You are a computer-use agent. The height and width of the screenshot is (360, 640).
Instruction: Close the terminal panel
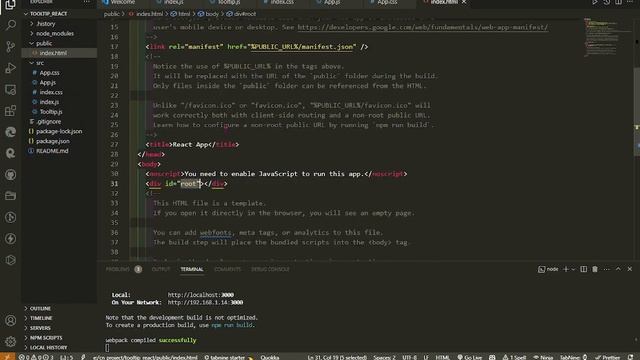pos(630,269)
